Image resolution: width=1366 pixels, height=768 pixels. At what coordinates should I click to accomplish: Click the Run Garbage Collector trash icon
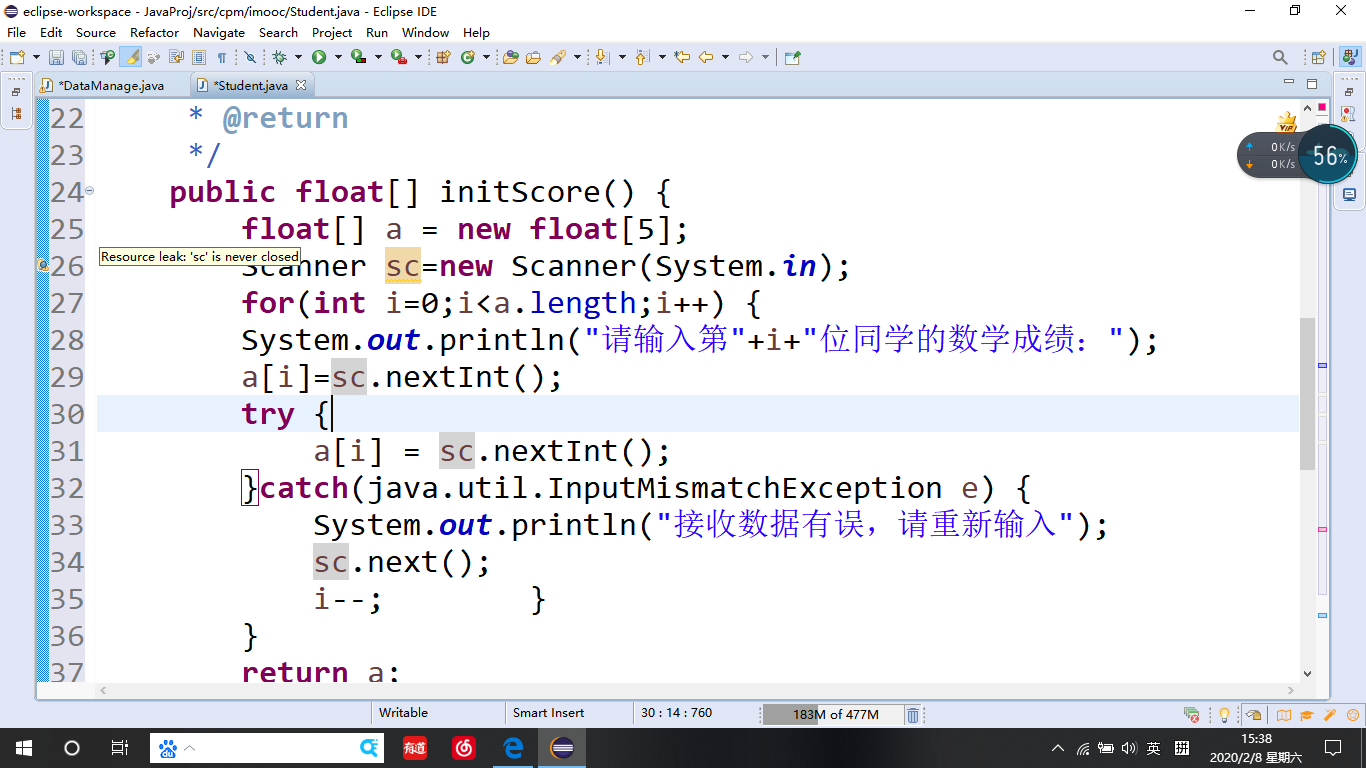pyautogui.click(x=913, y=714)
